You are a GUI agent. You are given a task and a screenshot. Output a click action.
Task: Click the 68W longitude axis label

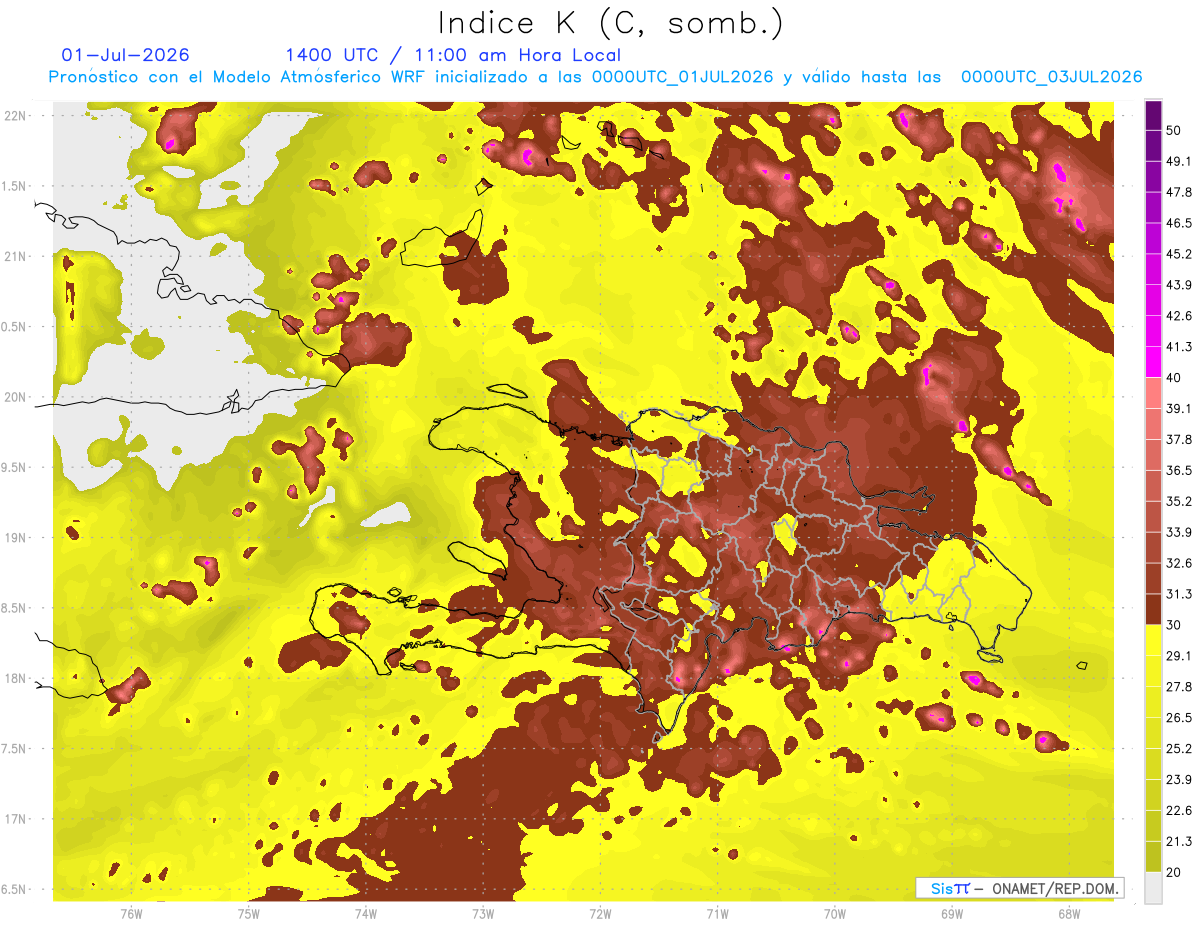pos(1068,913)
